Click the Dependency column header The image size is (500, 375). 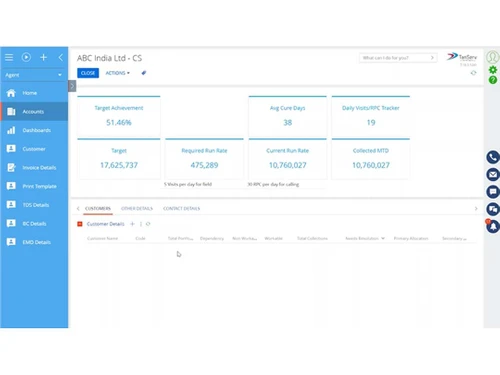pos(212,238)
